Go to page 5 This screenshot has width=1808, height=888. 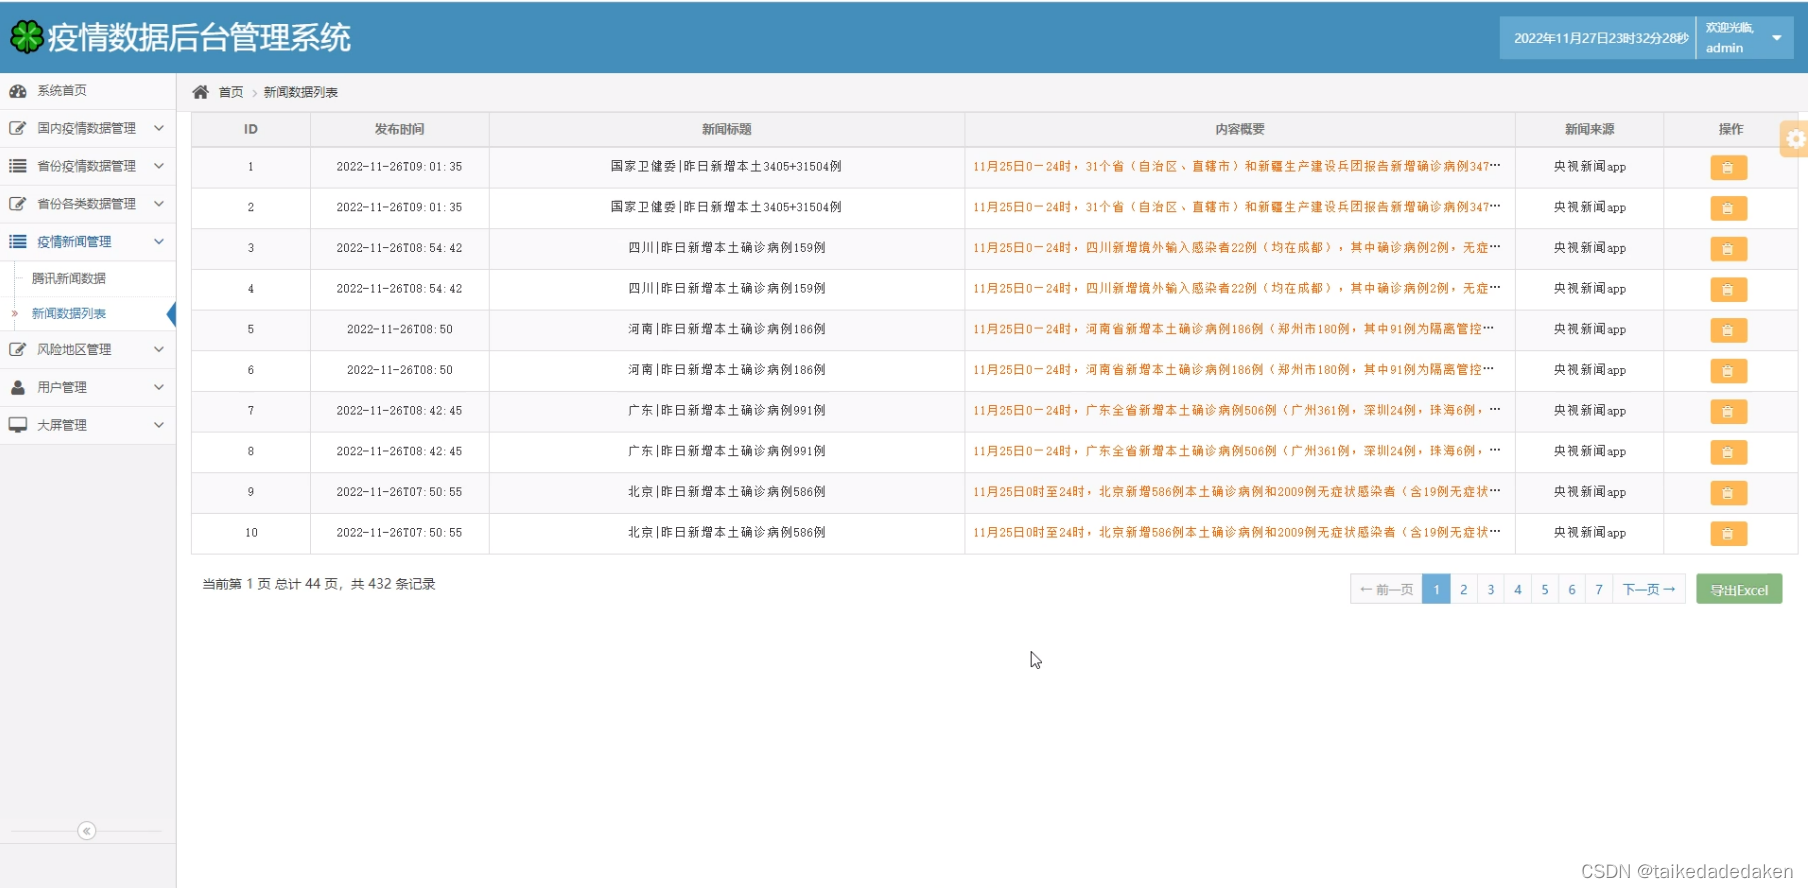click(1545, 590)
